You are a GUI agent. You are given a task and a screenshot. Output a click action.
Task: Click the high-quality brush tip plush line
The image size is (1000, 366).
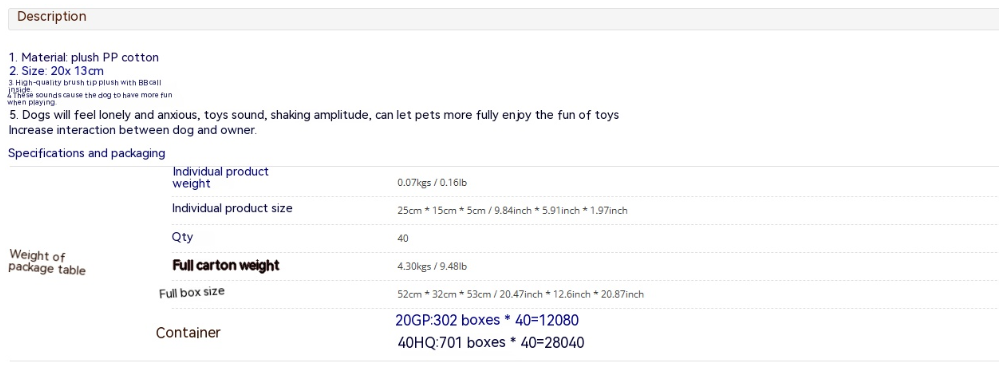(90, 86)
